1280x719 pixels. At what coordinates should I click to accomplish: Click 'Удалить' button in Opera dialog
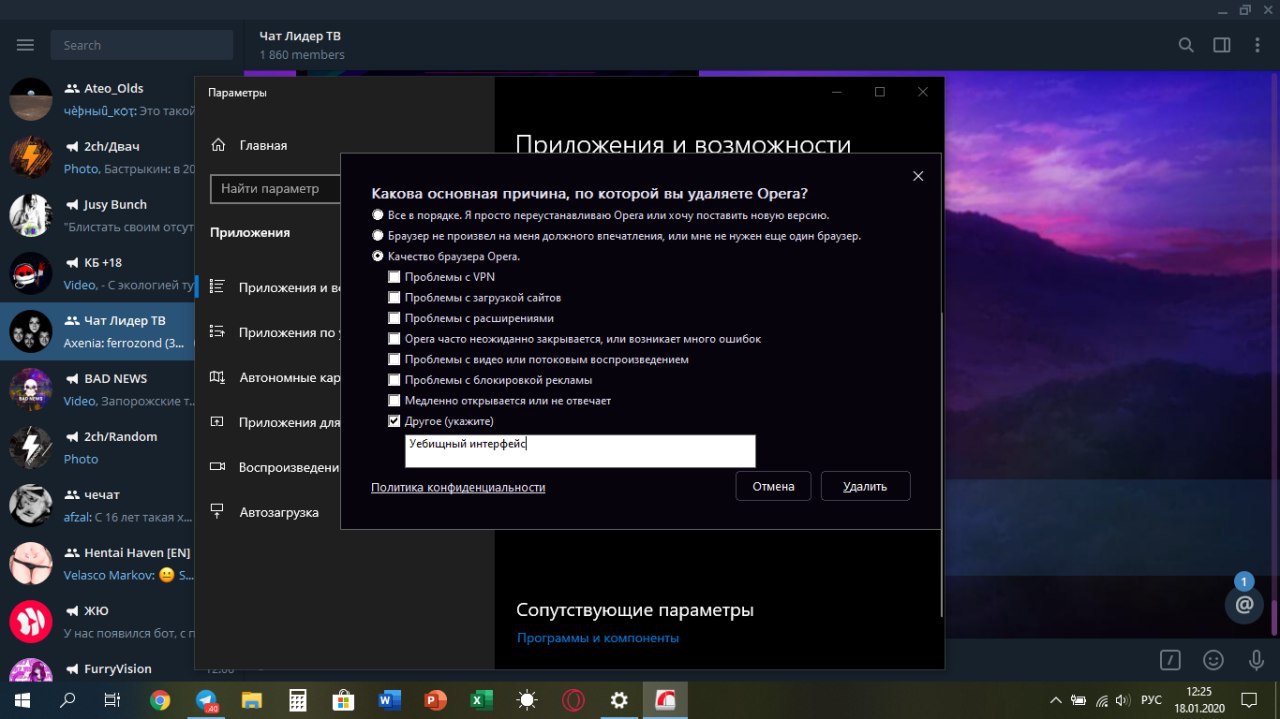click(866, 486)
